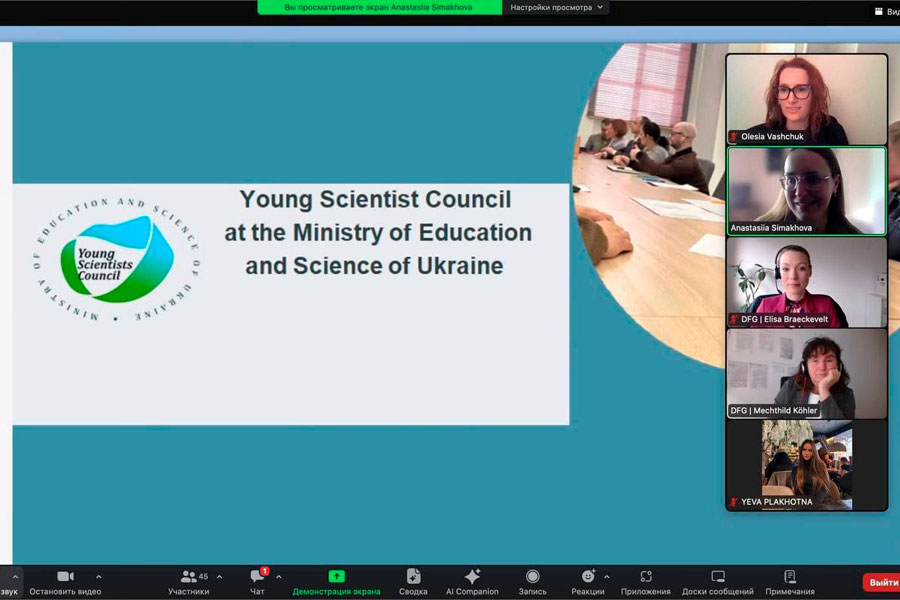This screenshot has height=600, width=900.
Task: Open Доски сообщений whiteboards icon
Action: [x=718, y=576]
